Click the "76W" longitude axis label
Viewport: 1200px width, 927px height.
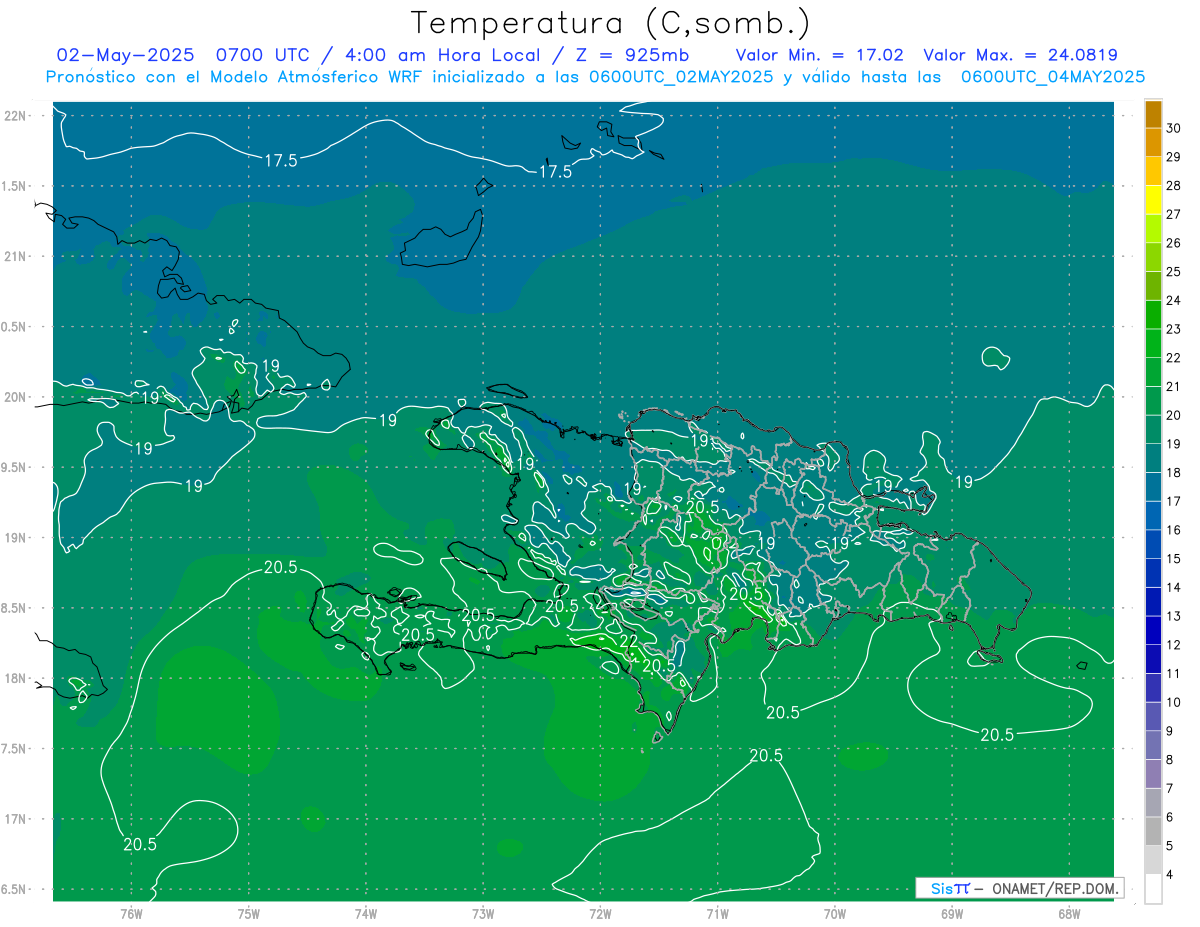131,914
